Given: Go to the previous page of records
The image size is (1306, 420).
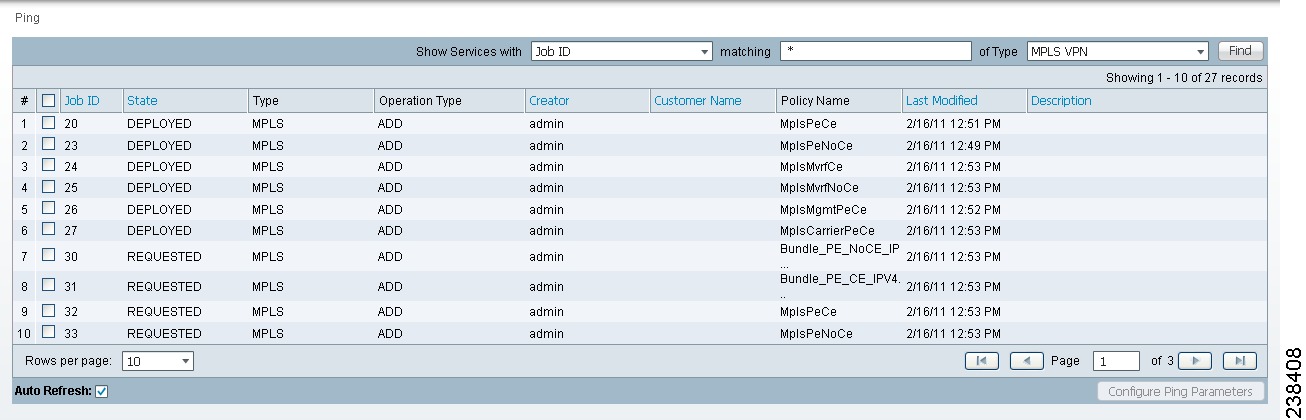Looking at the screenshot, I should 1026,361.
